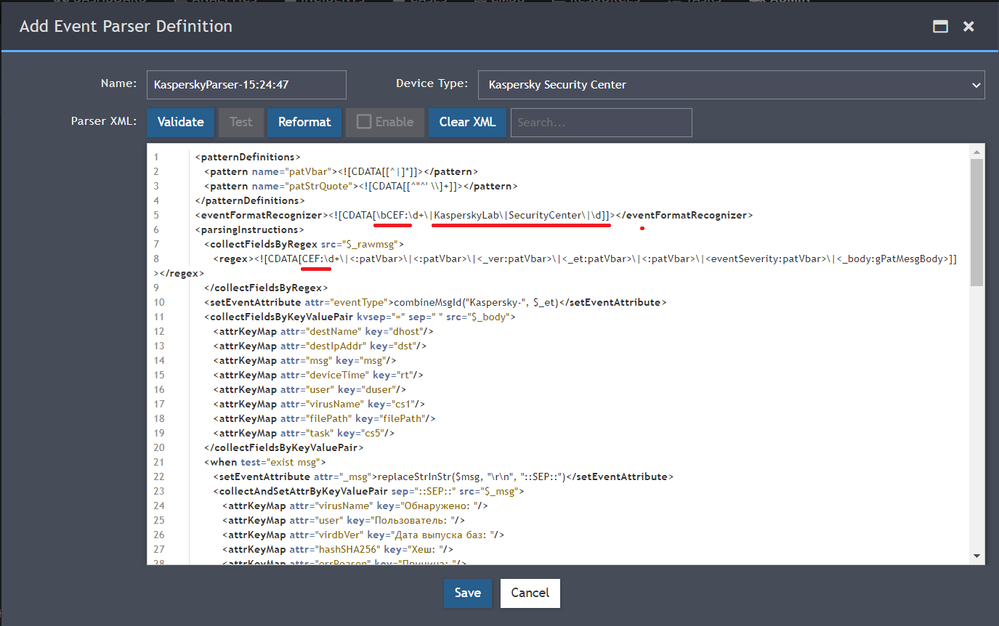The image size is (999, 626).
Task: Click the when test exist msg line
Action: coord(265,462)
